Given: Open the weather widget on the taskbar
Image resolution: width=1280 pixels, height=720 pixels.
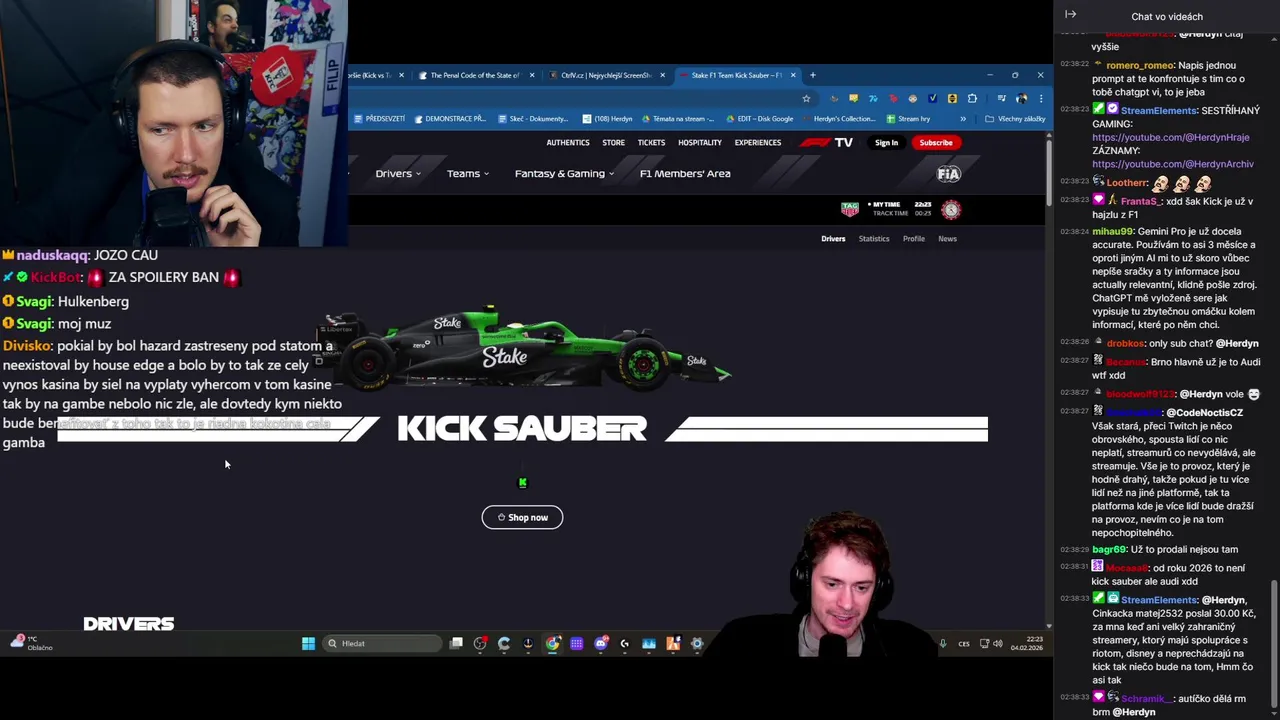Looking at the screenshot, I should pos(33,643).
